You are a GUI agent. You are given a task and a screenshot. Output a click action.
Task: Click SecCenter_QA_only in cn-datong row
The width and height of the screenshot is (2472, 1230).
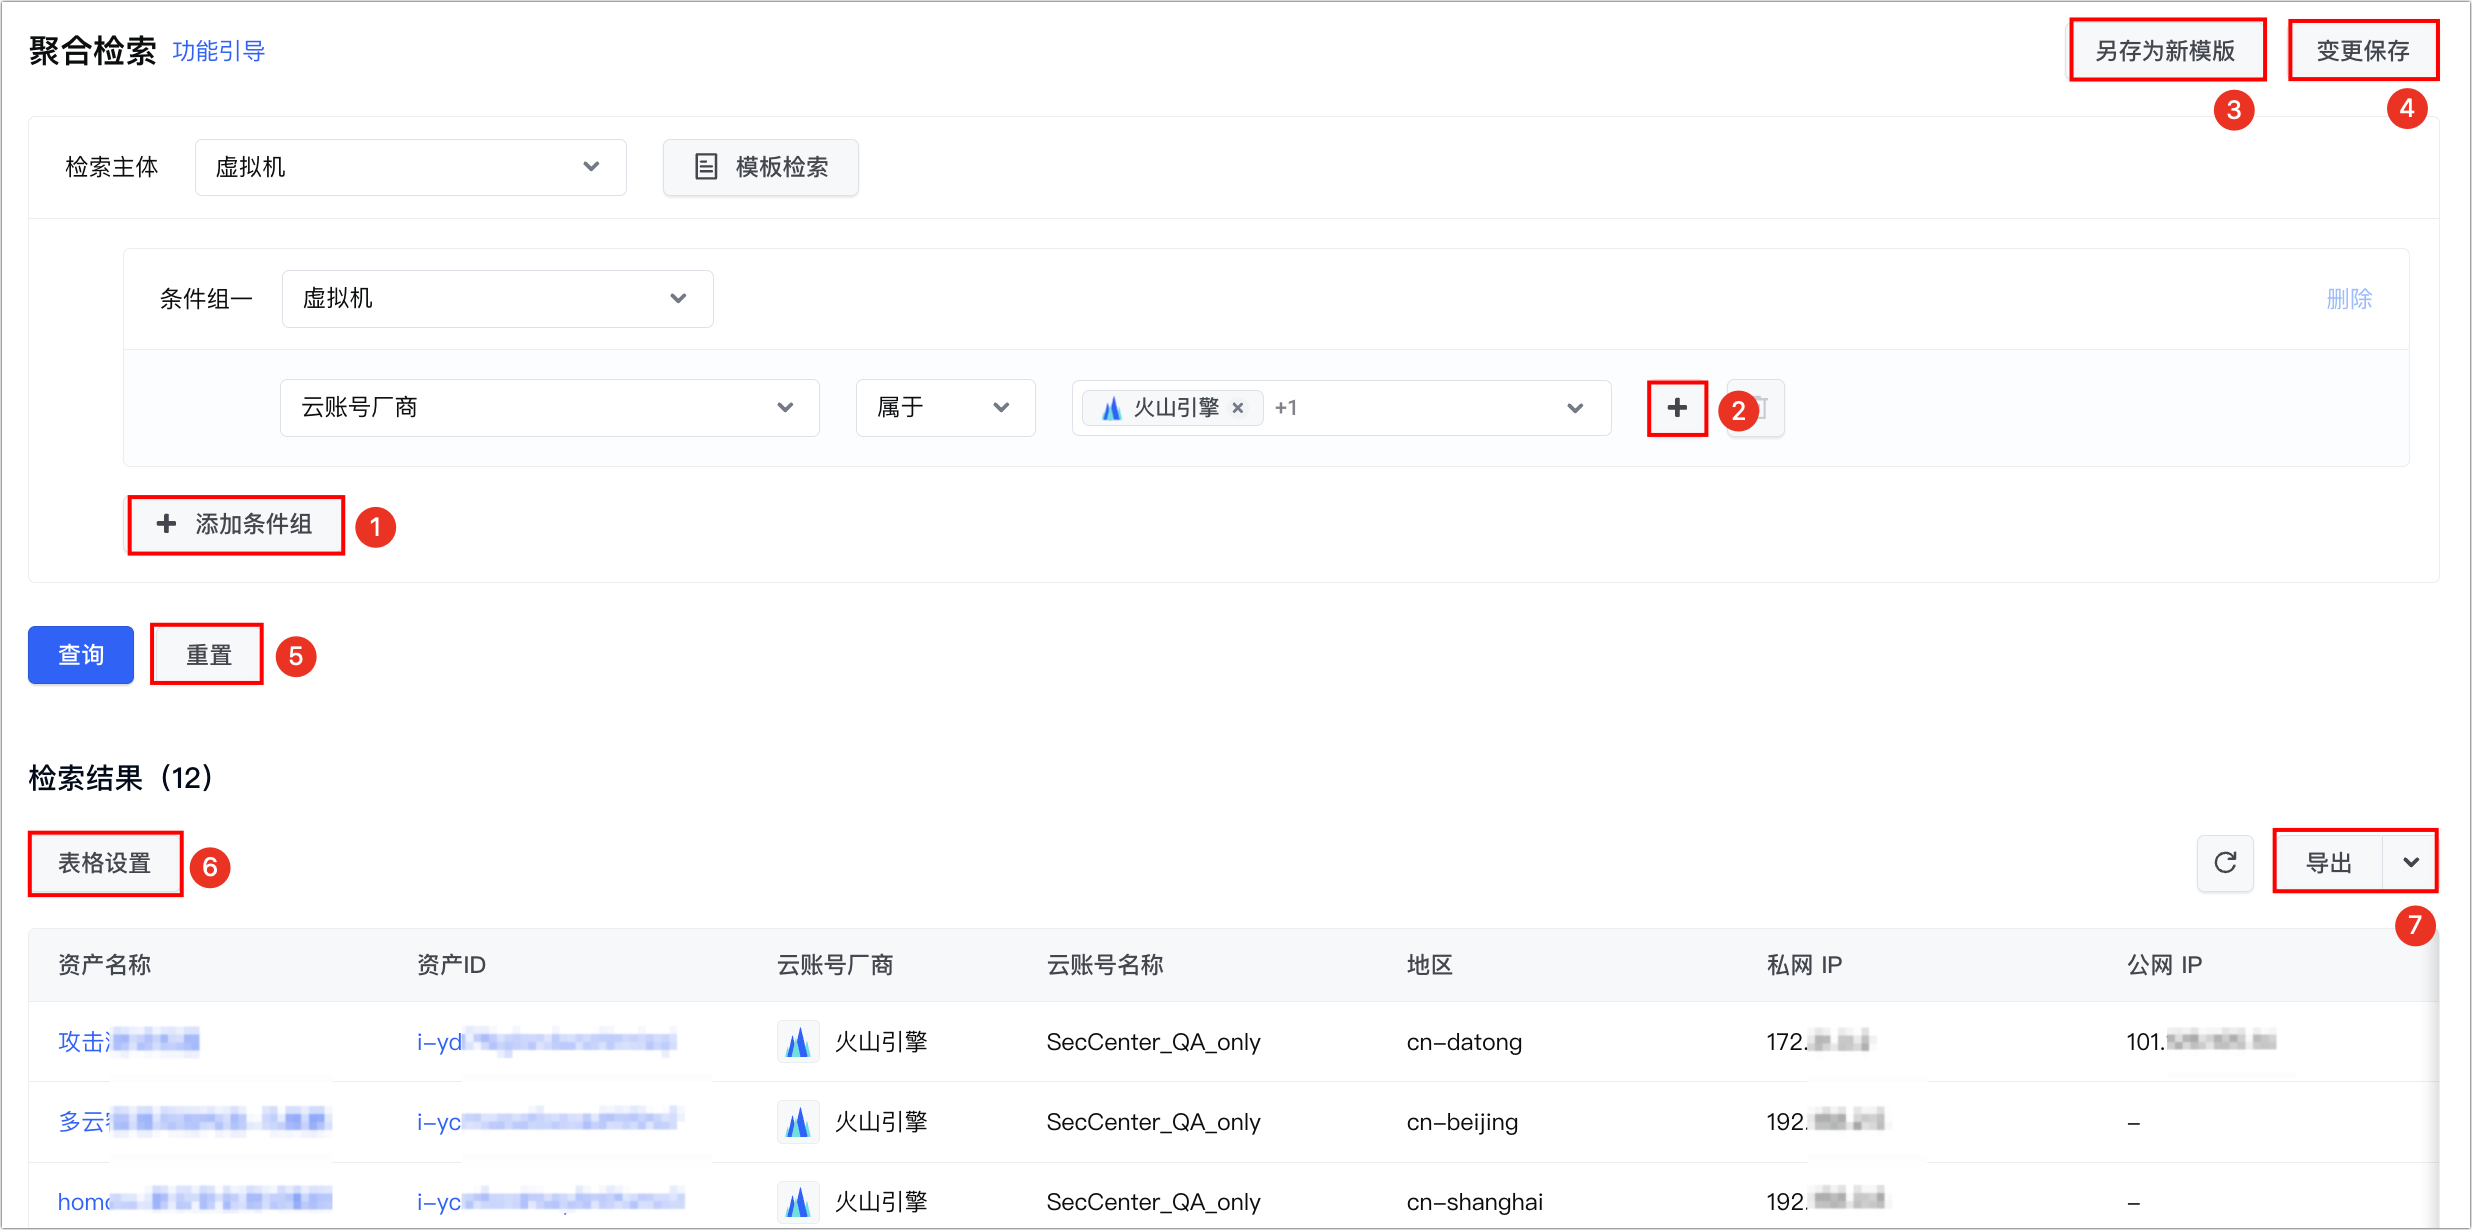[1153, 1042]
